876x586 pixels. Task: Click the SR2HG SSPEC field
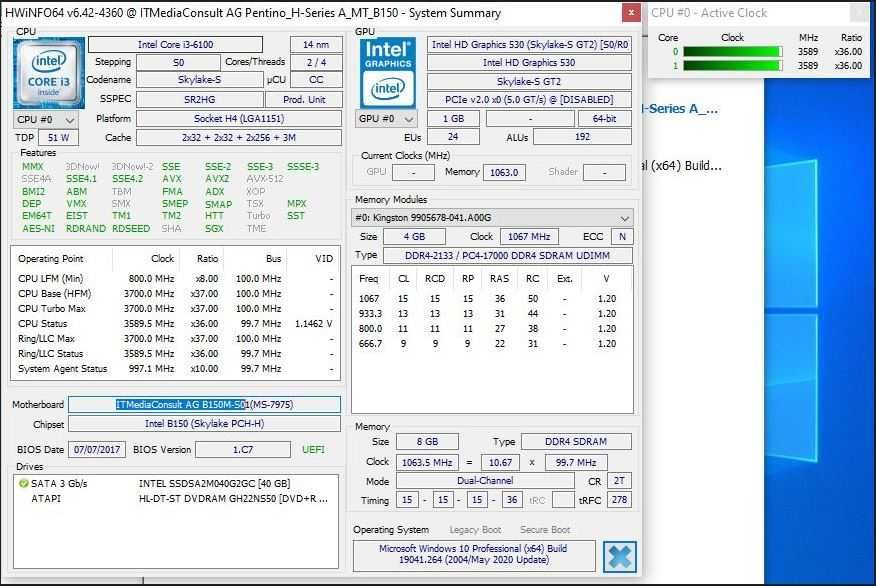[x=199, y=99]
